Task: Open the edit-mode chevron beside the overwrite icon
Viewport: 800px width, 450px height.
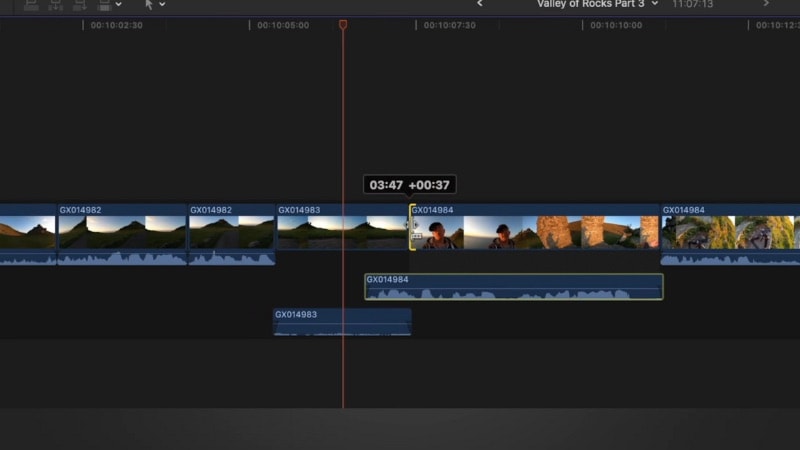Action: point(118,5)
